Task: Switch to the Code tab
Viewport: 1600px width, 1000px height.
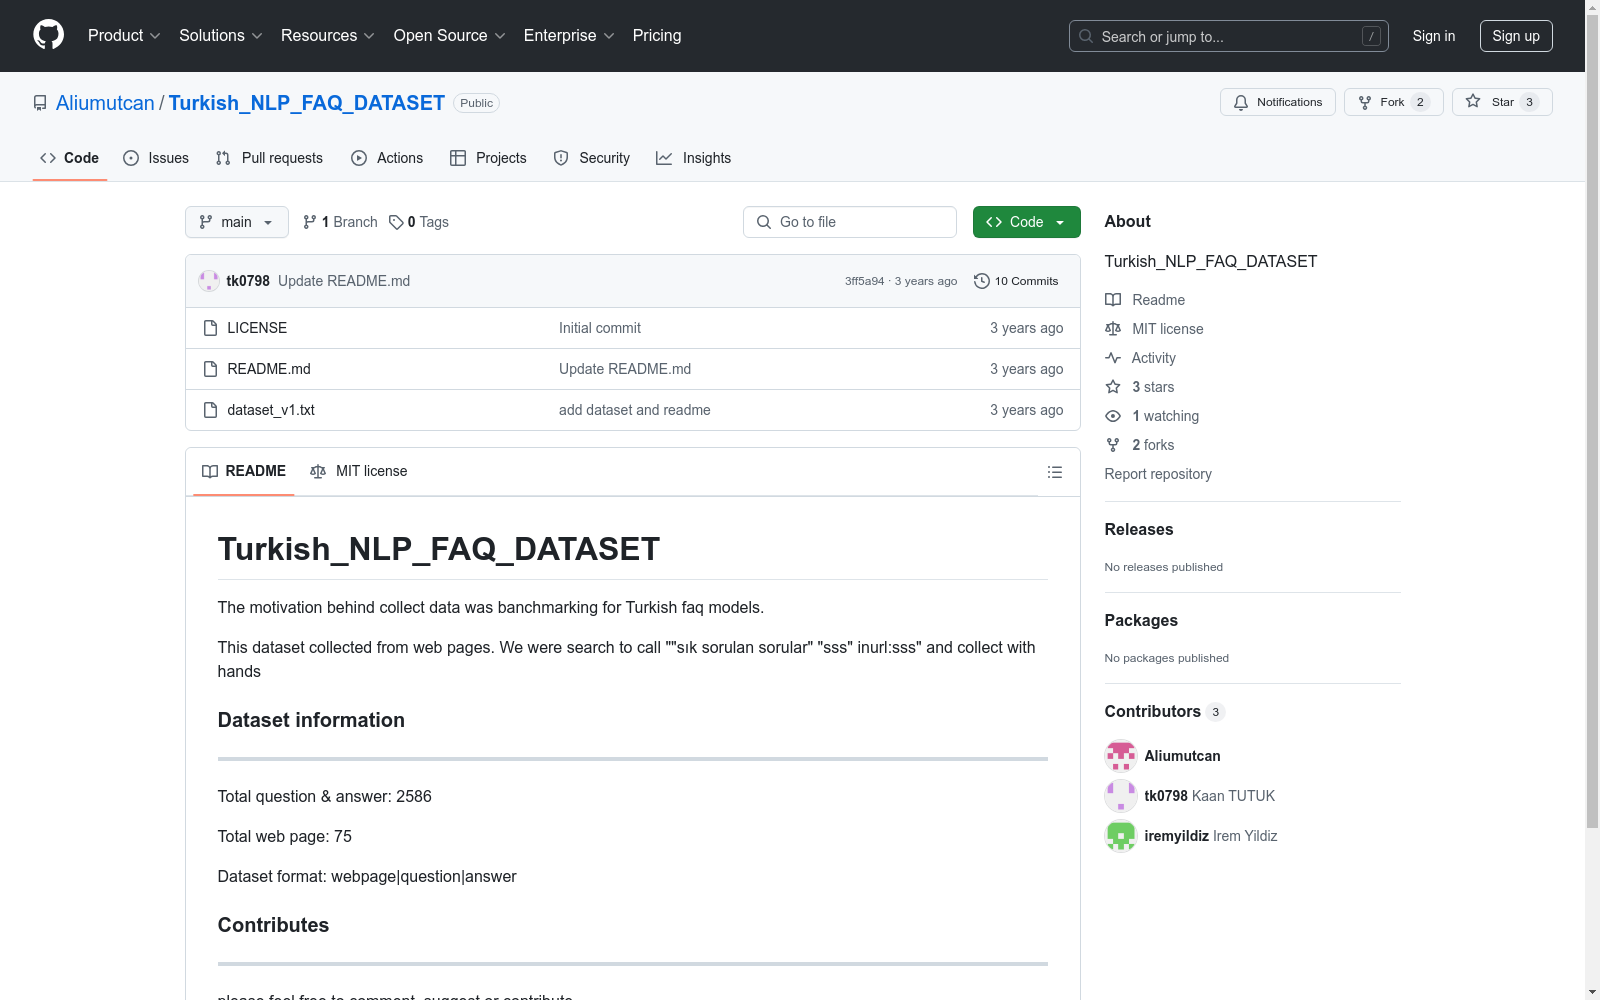Action: [x=70, y=158]
